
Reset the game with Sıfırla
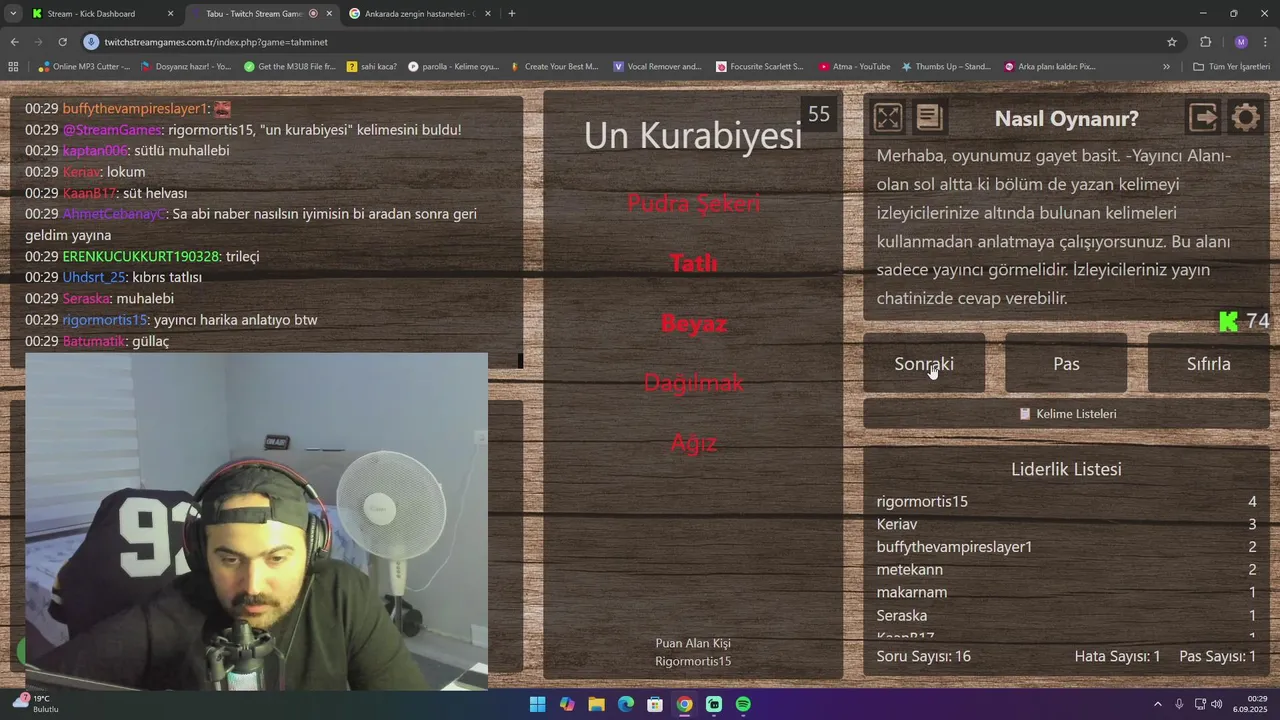click(1208, 363)
